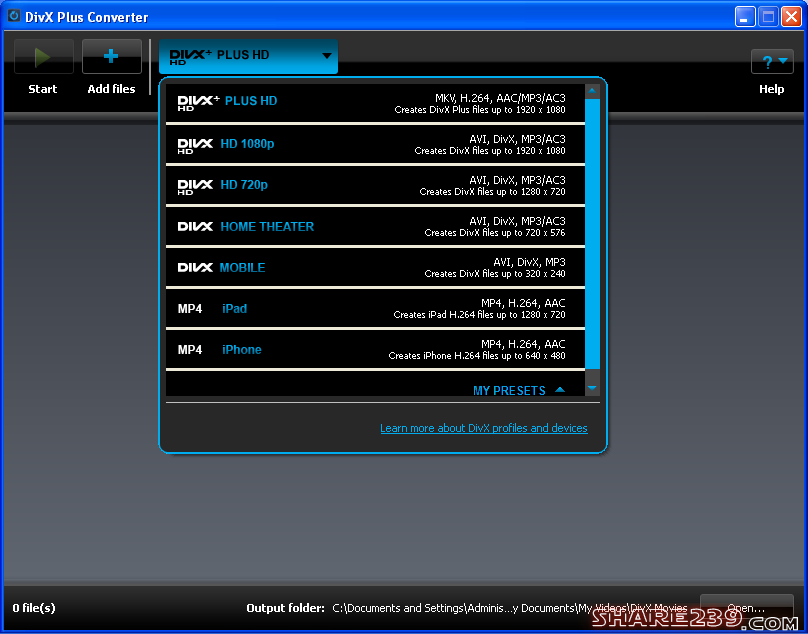This screenshot has height=634, width=808.
Task: Select the DivX HD 1080p profile
Action: 375,144
